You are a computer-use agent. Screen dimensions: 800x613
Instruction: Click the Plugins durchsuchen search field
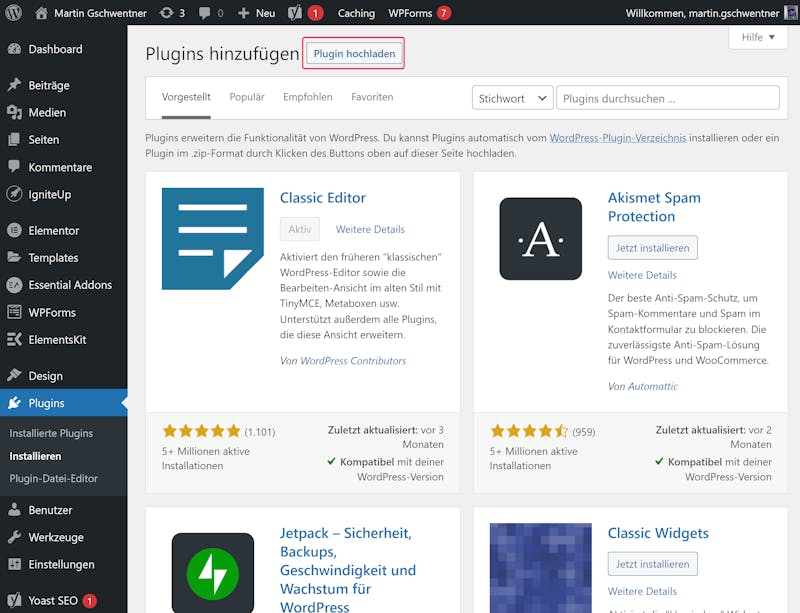(667, 98)
